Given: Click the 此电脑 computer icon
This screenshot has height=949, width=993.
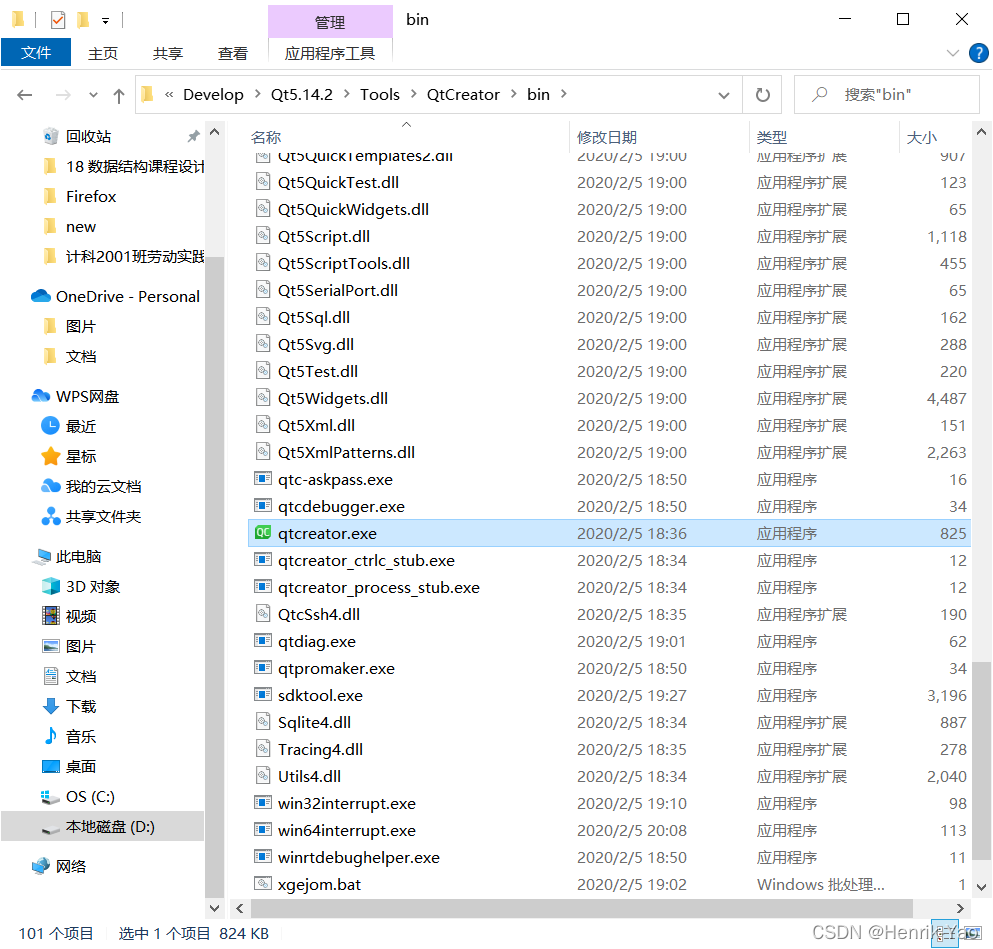Looking at the screenshot, I should coord(41,556).
